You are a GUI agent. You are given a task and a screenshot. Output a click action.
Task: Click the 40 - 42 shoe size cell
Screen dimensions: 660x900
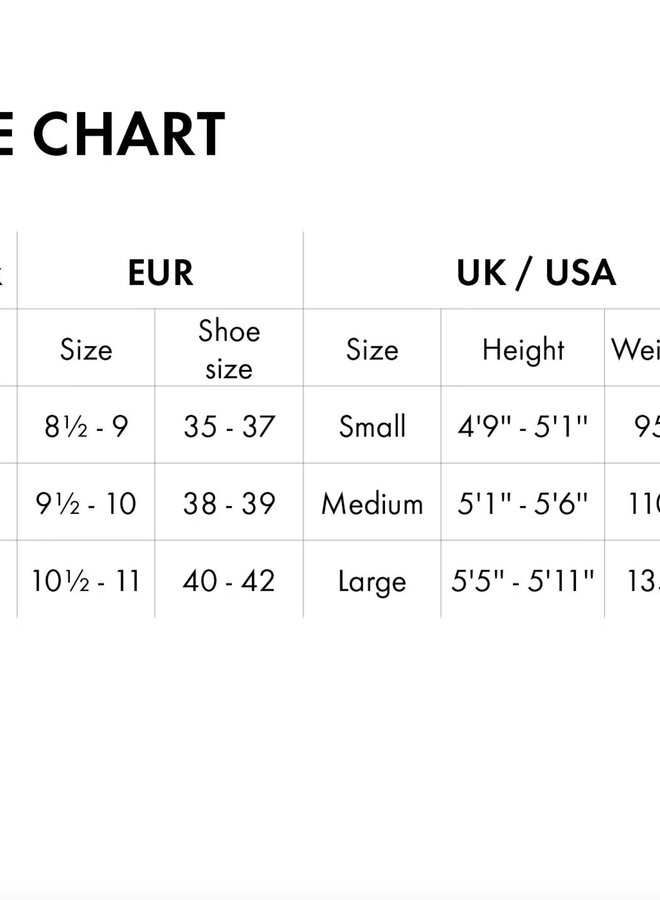coord(229,581)
